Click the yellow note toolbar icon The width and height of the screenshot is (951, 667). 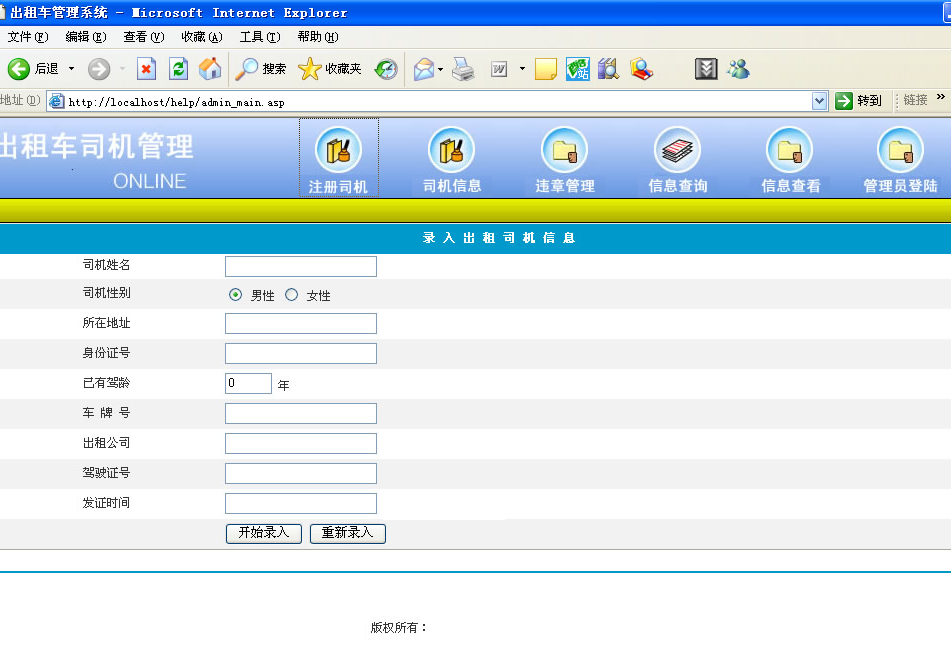pyautogui.click(x=546, y=69)
